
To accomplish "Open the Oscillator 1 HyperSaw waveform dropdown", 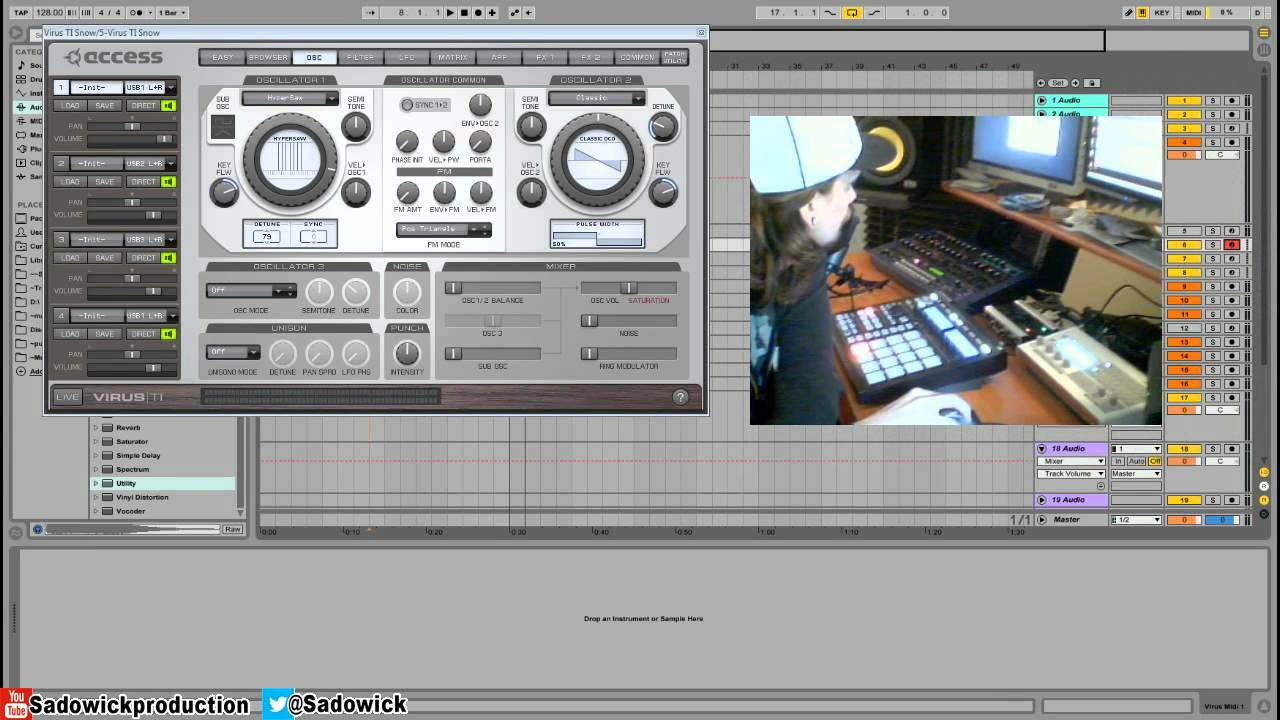I will (290, 98).
